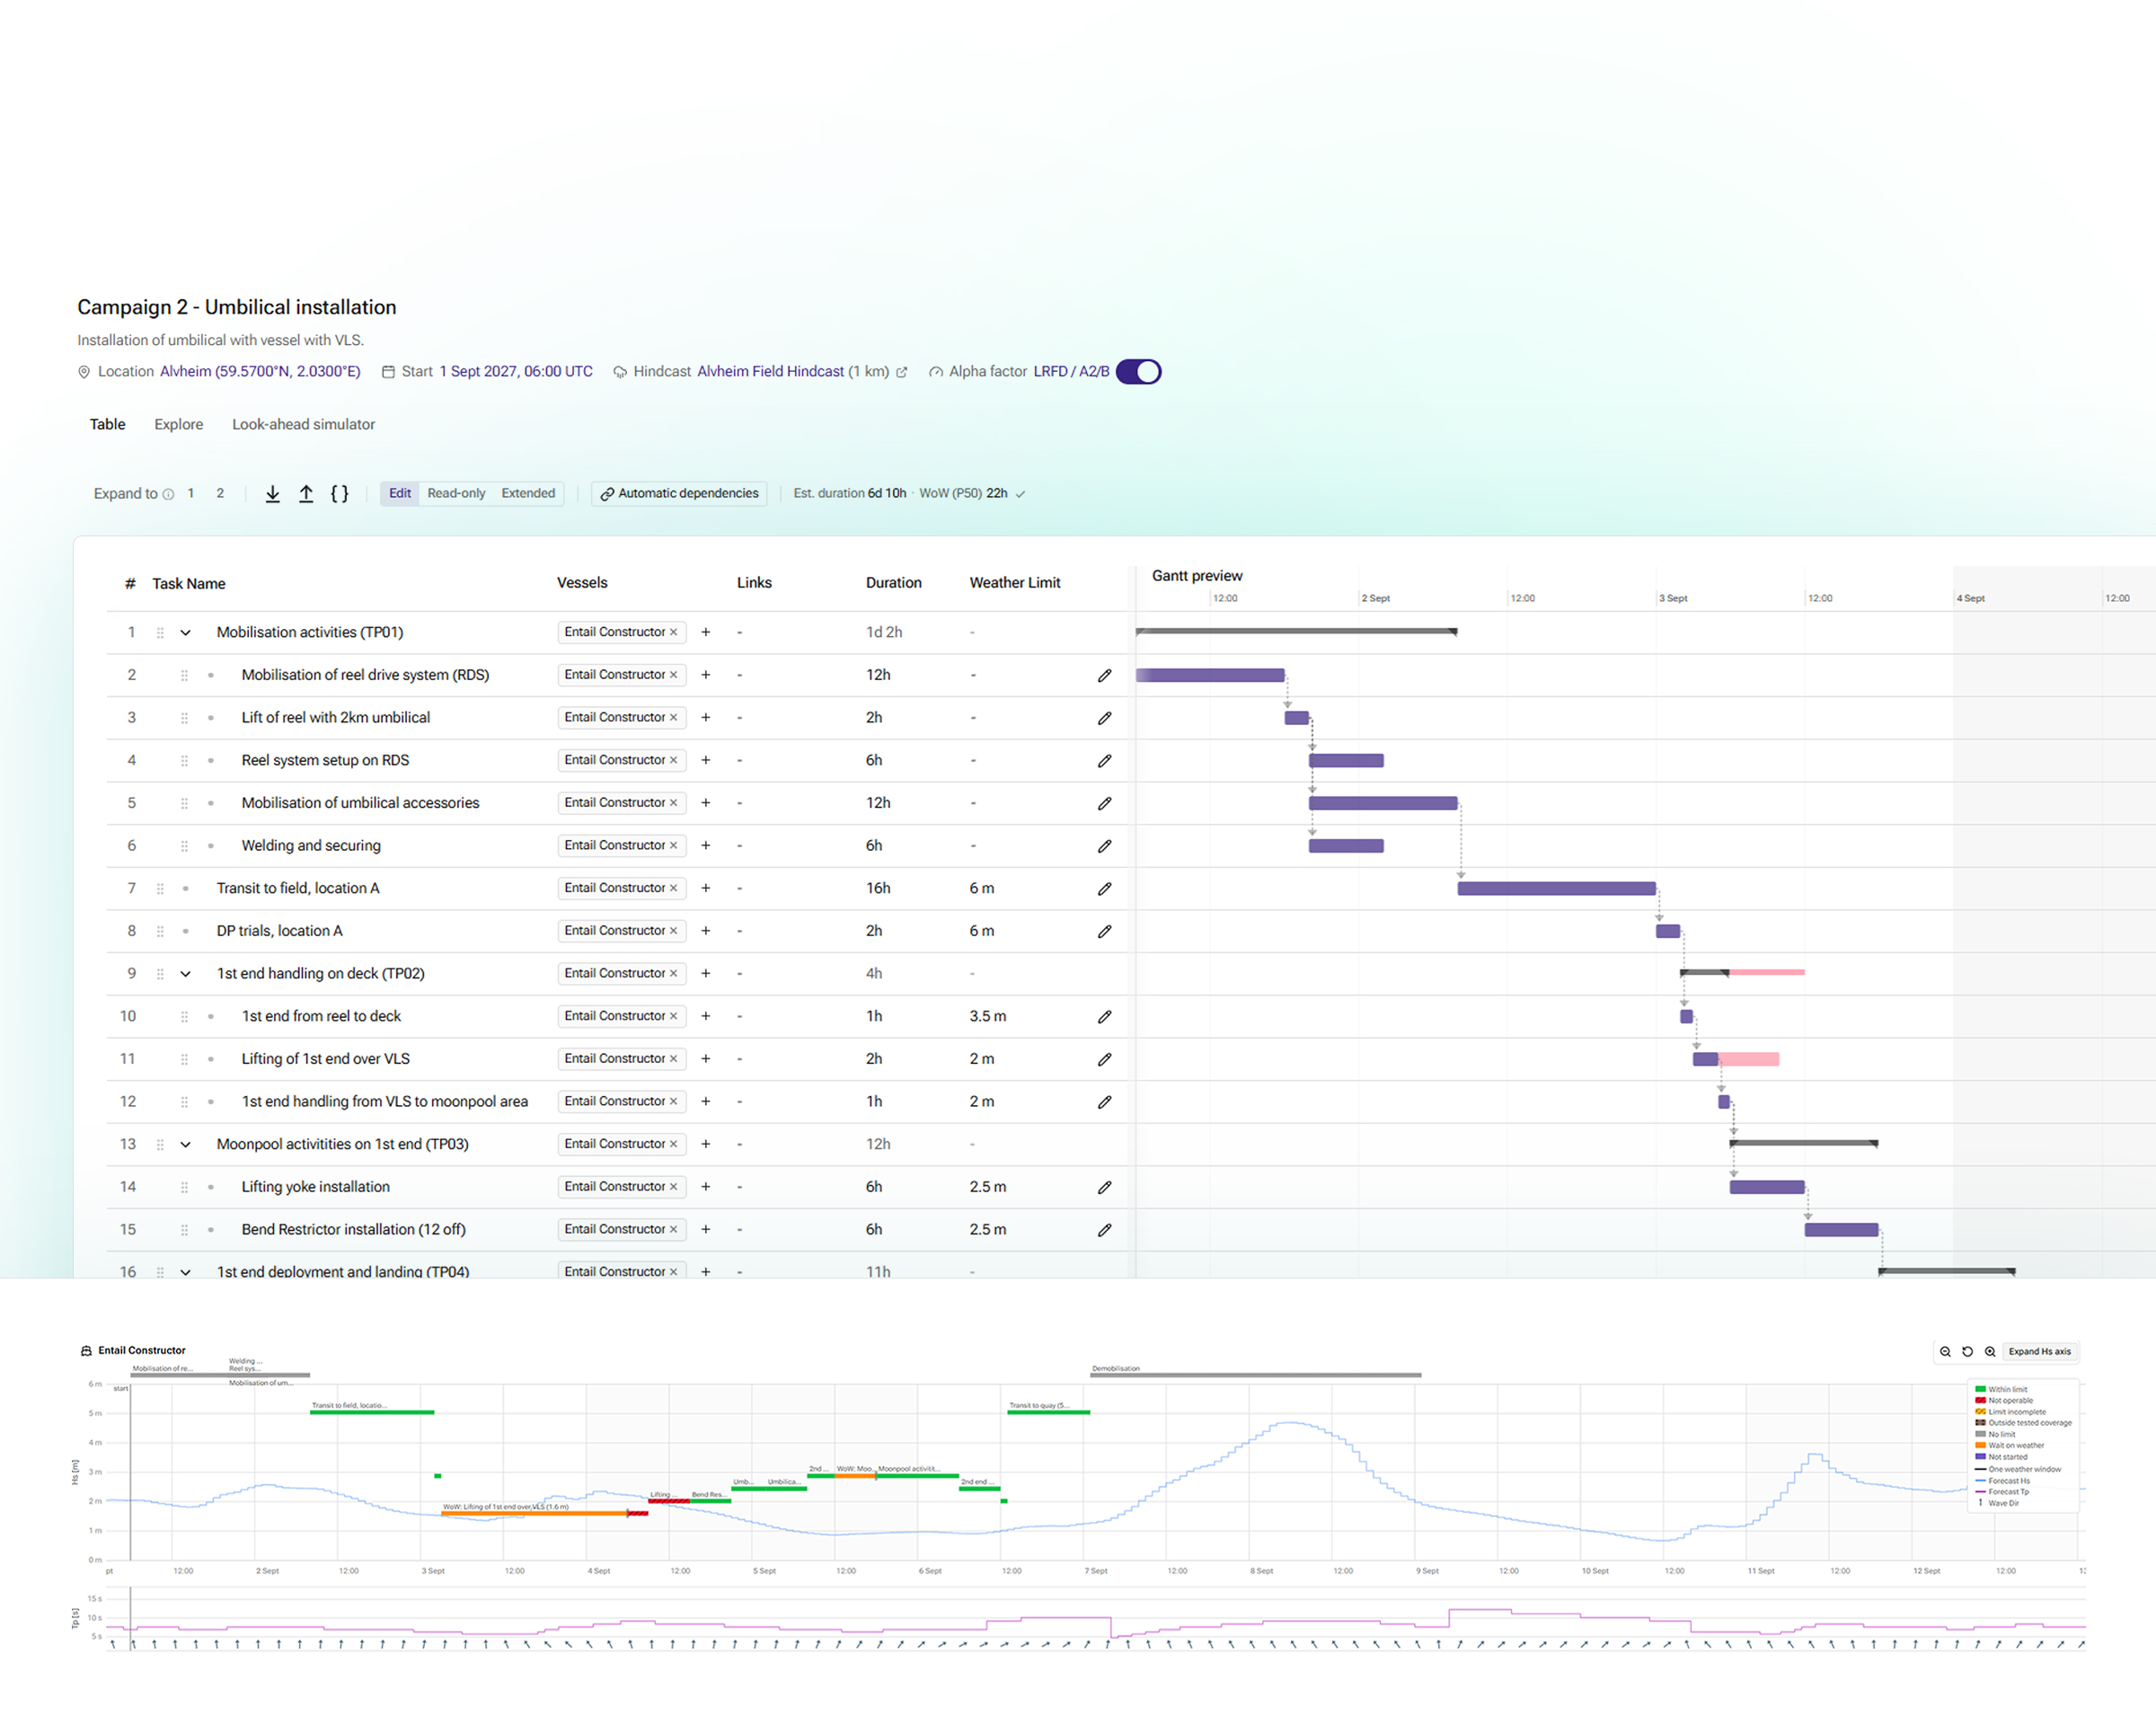Expand the task tree to level 2
Image resolution: width=2156 pixels, height=1725 pixels.
pyautogui.click(x=220, y=493)
